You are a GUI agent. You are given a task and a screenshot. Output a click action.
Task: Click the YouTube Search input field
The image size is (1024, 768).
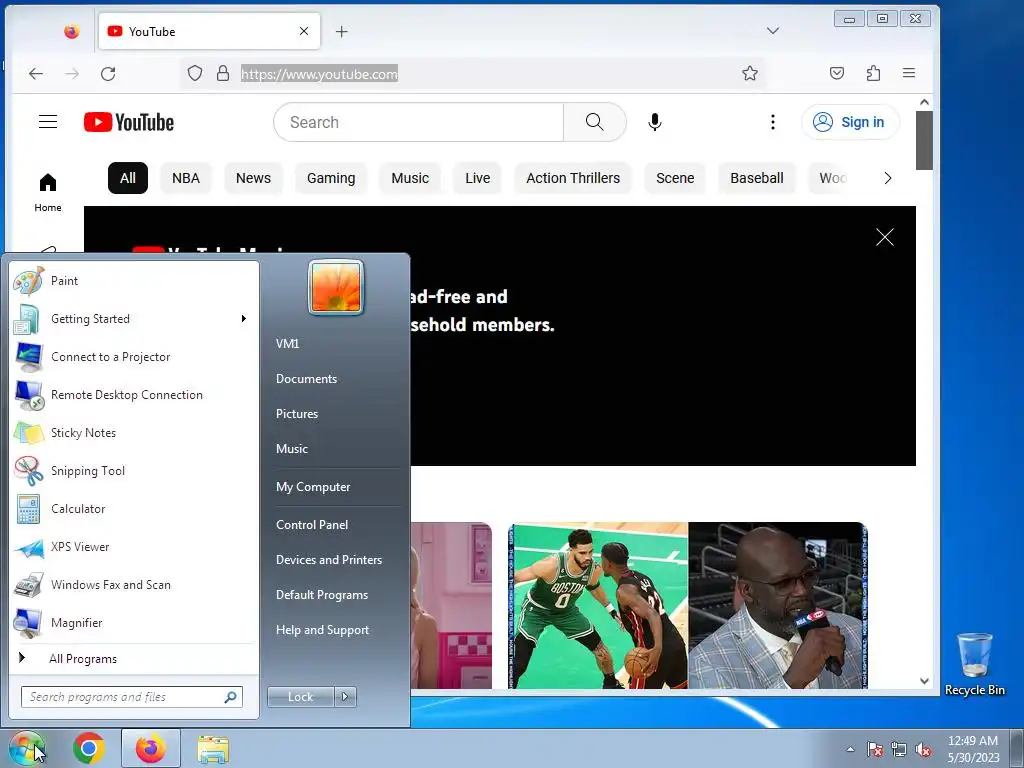(419, 122)
